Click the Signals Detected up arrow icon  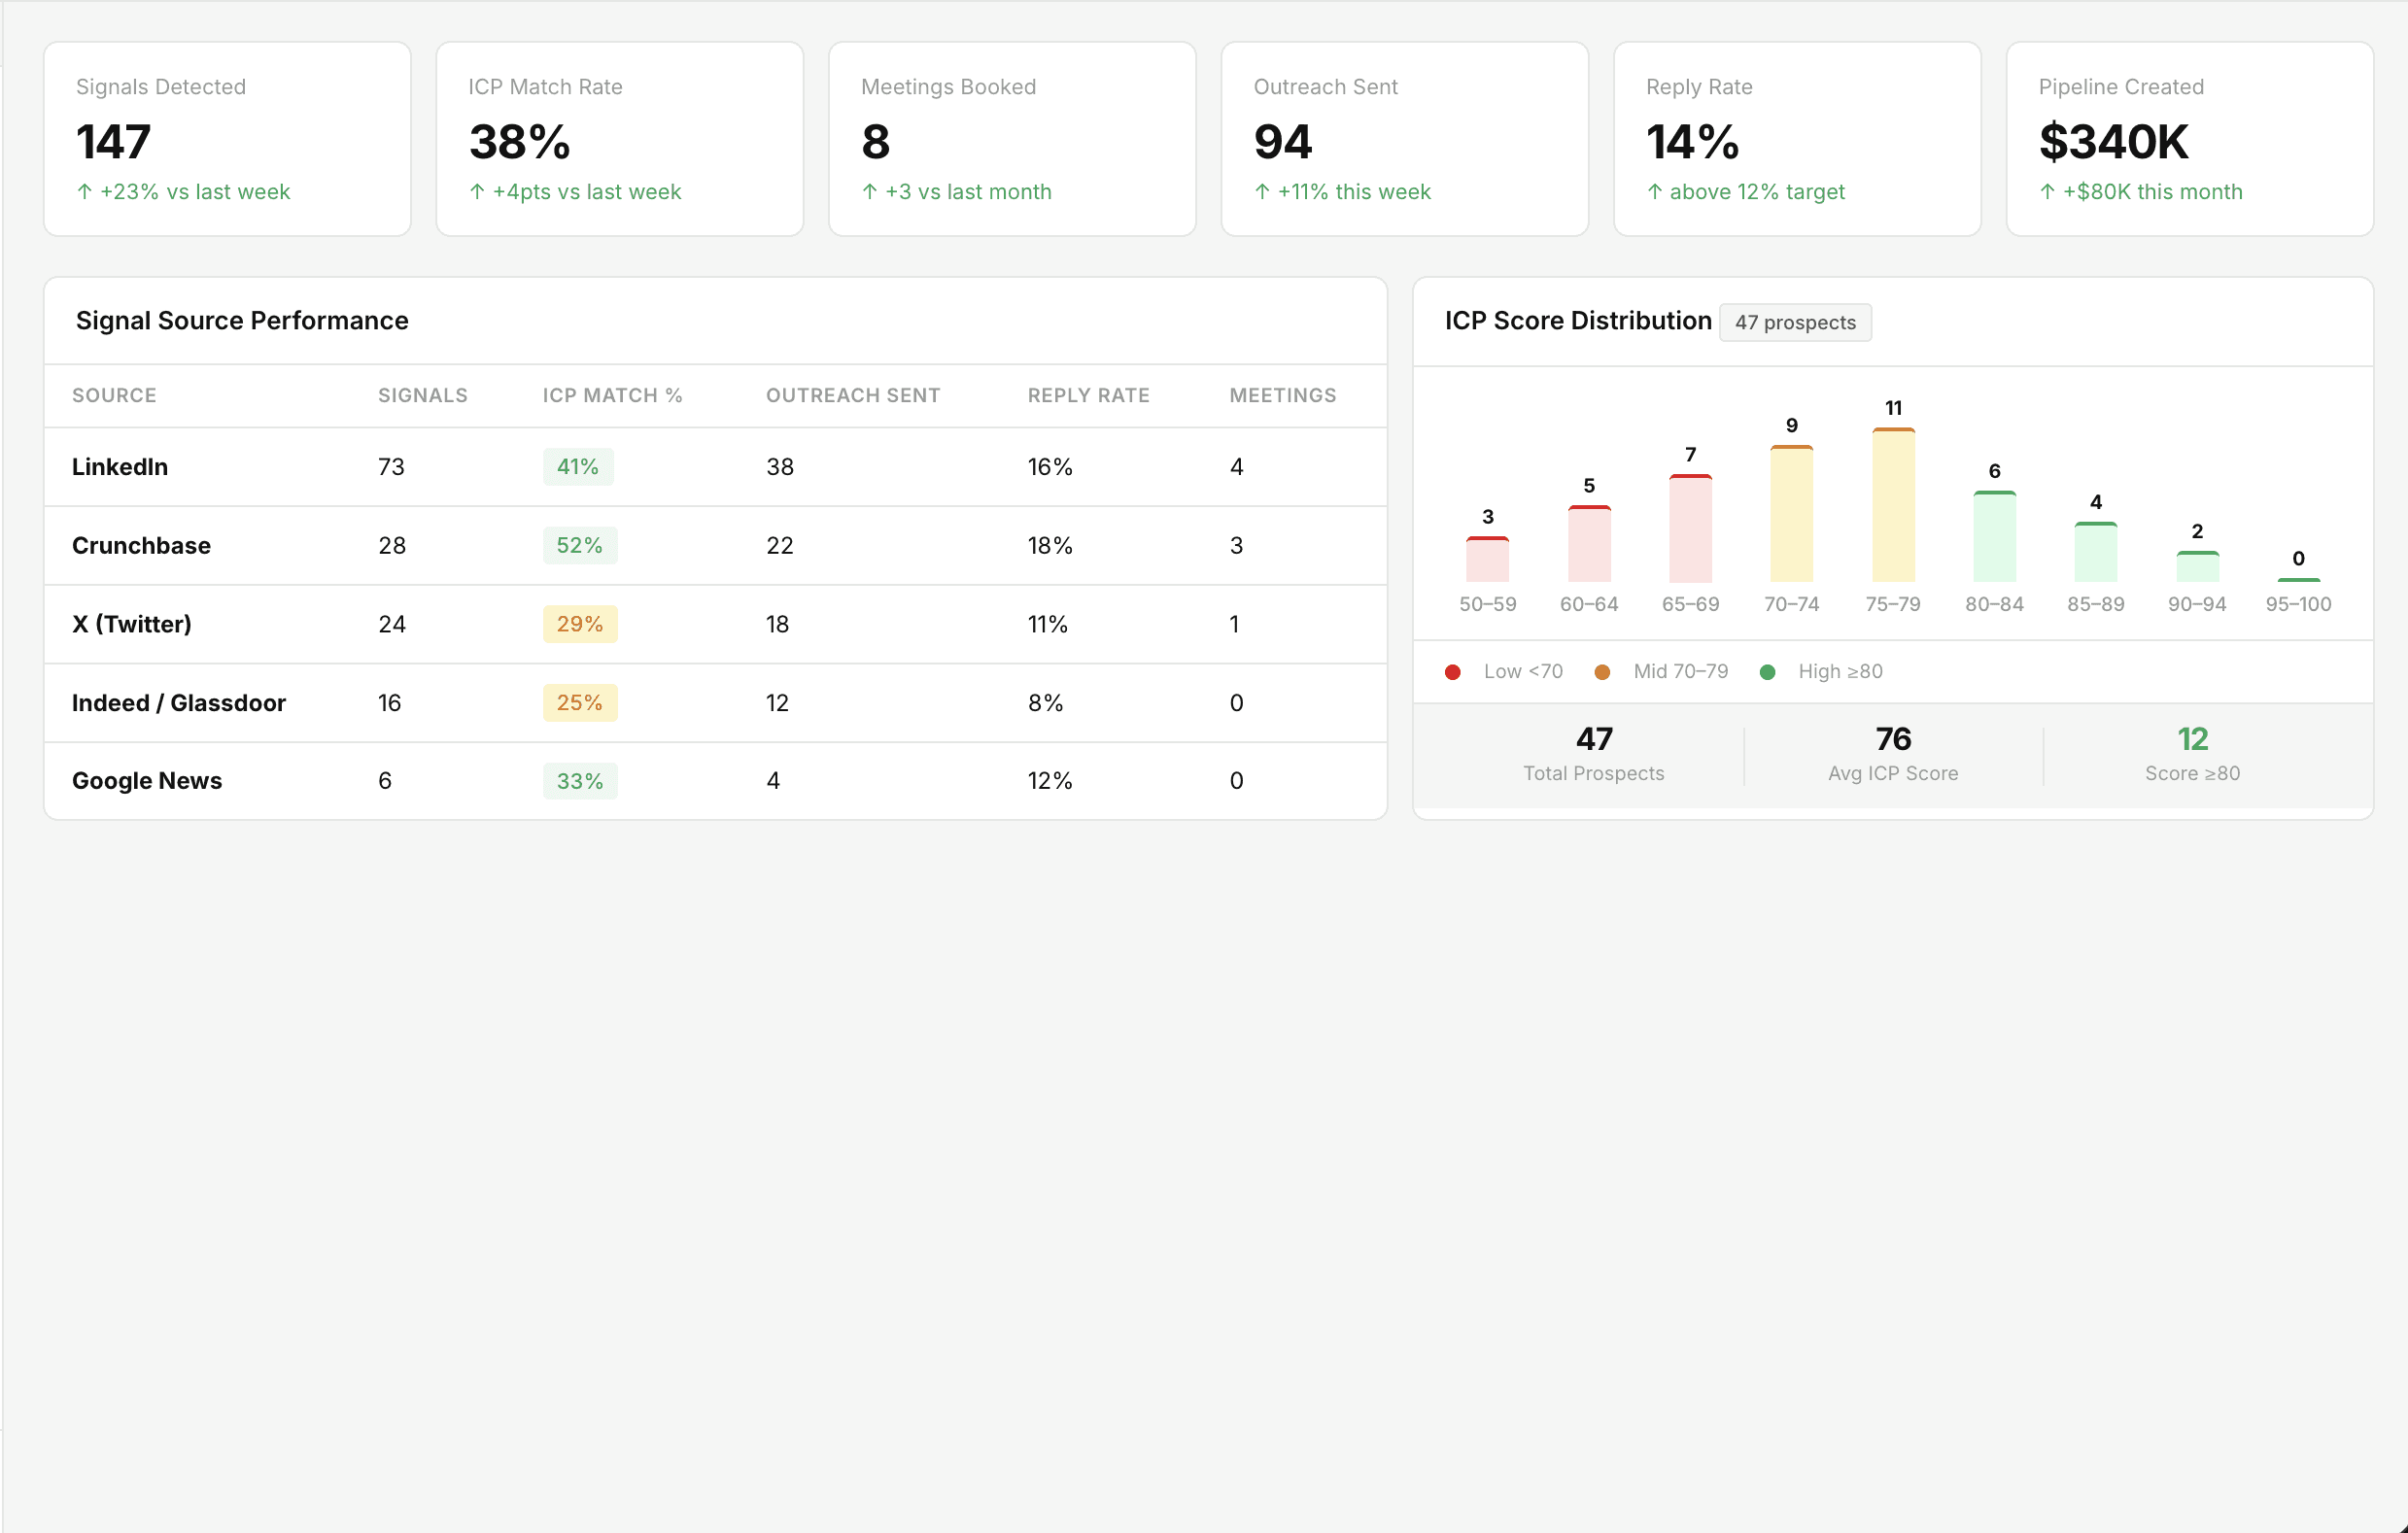(x=85, y=191)
